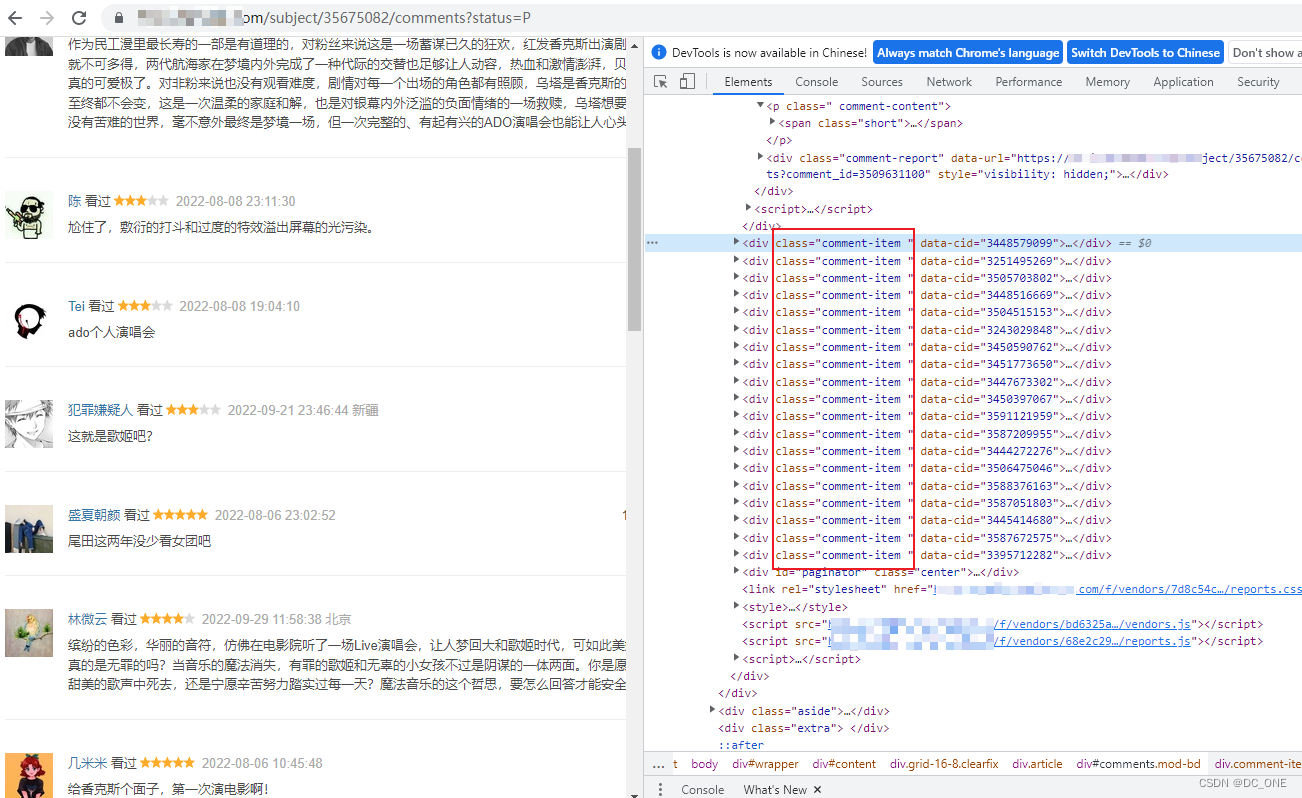The height and width of the screenshot is (798, 1302).
Task: Open the Application tab
Action: click(x=1183, y=82)
